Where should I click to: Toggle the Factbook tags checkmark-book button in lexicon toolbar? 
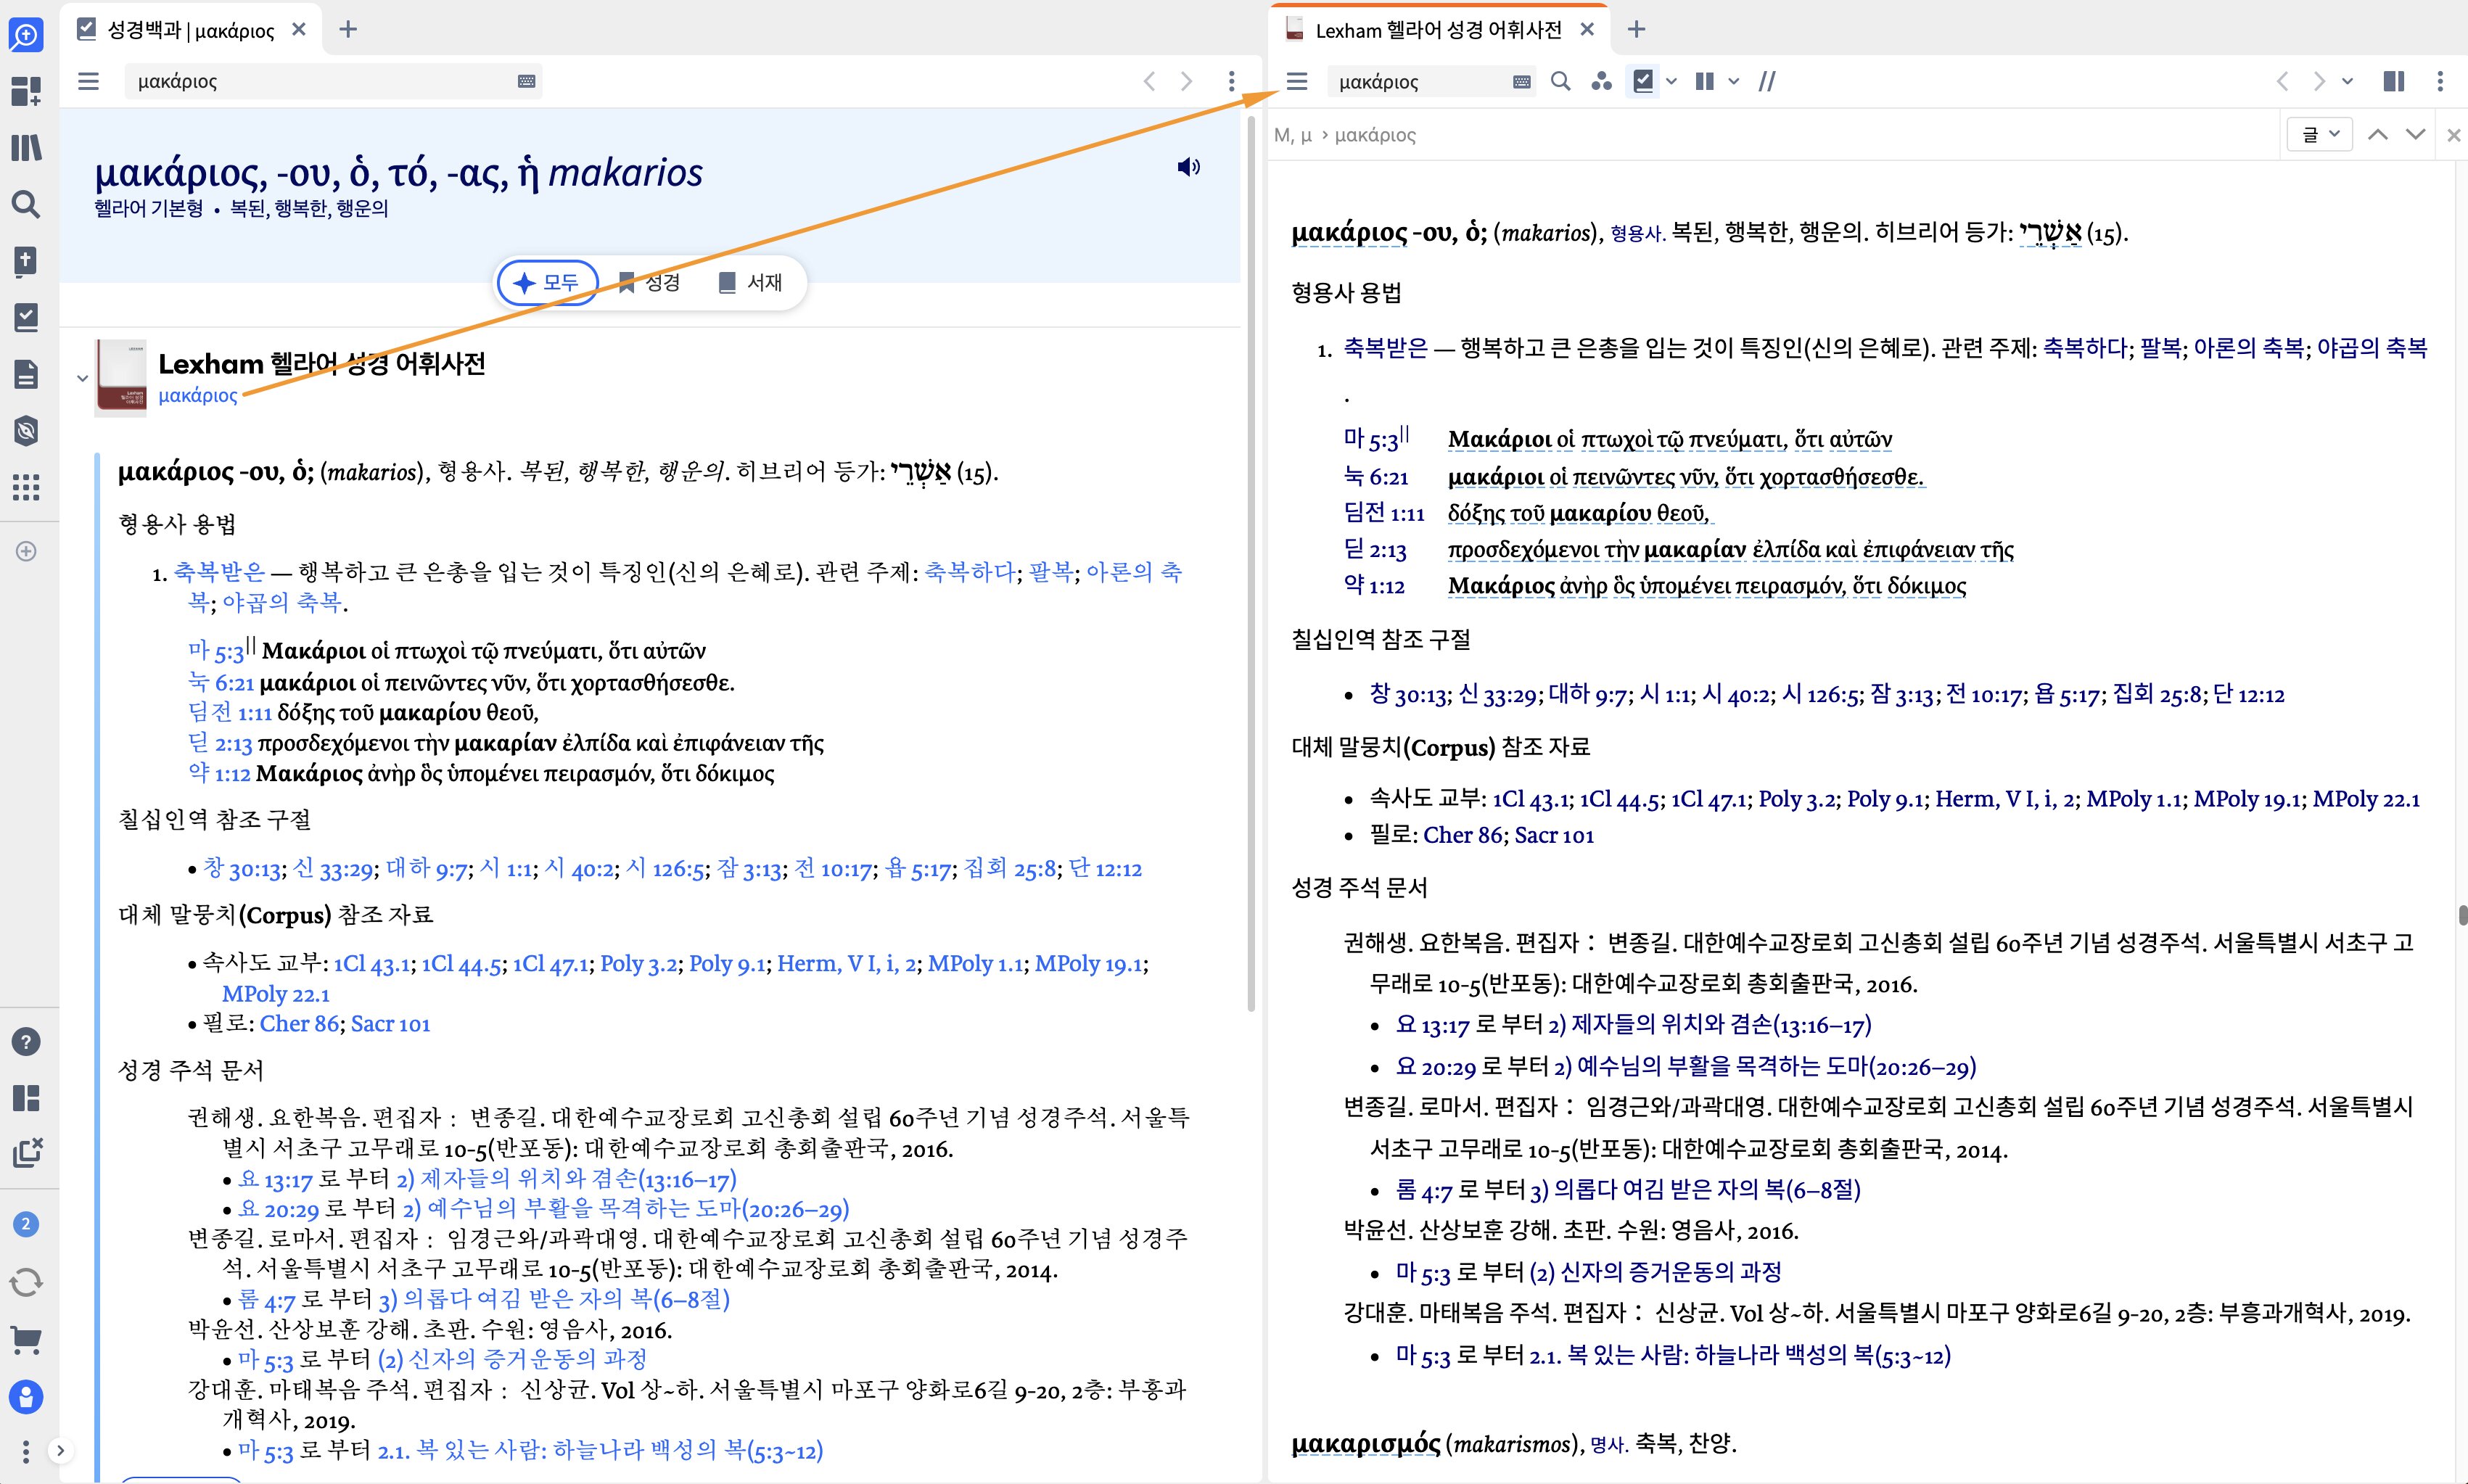(x=1643, y=81)
